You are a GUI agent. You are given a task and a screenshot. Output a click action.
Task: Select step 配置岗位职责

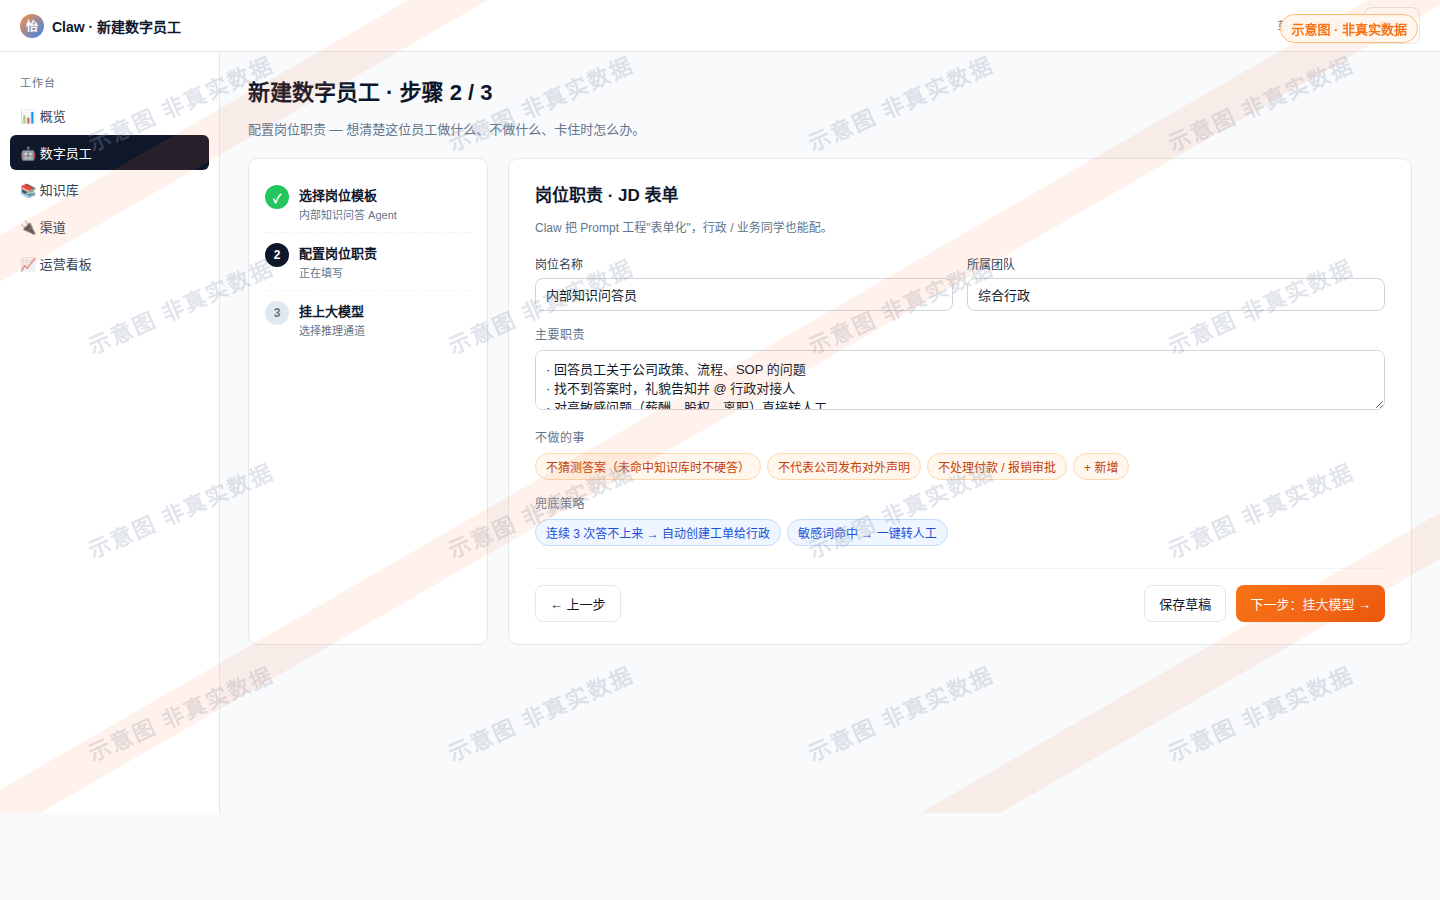point(368,262)
